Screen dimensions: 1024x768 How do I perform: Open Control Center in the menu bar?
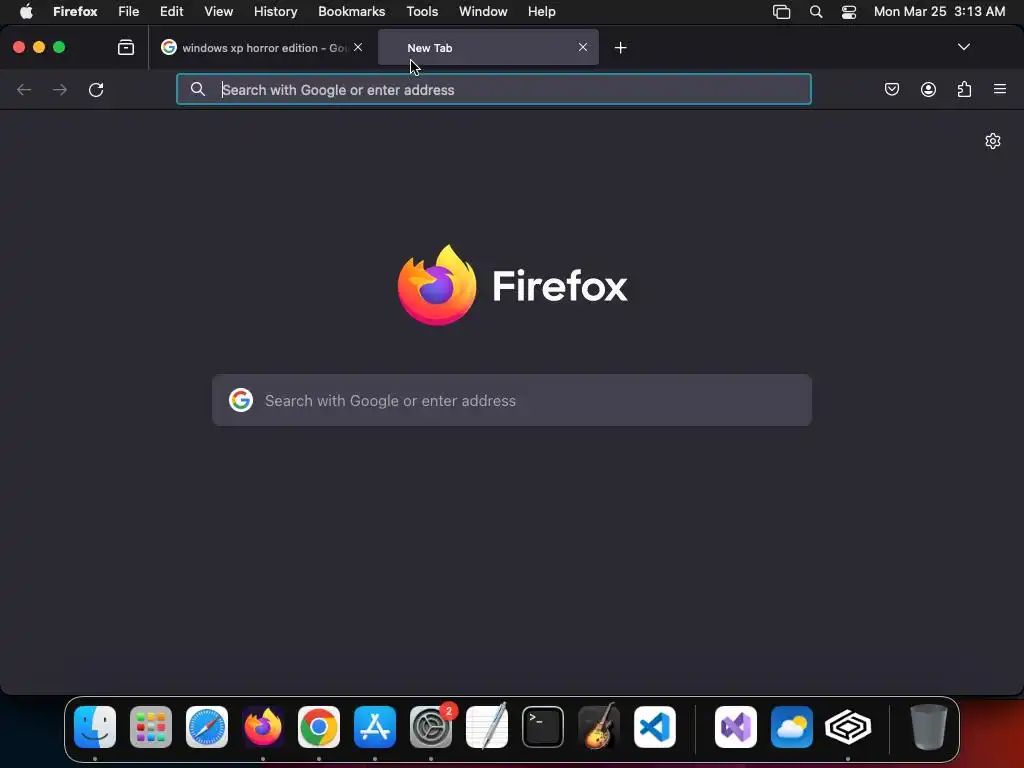(x=849, y=12)
